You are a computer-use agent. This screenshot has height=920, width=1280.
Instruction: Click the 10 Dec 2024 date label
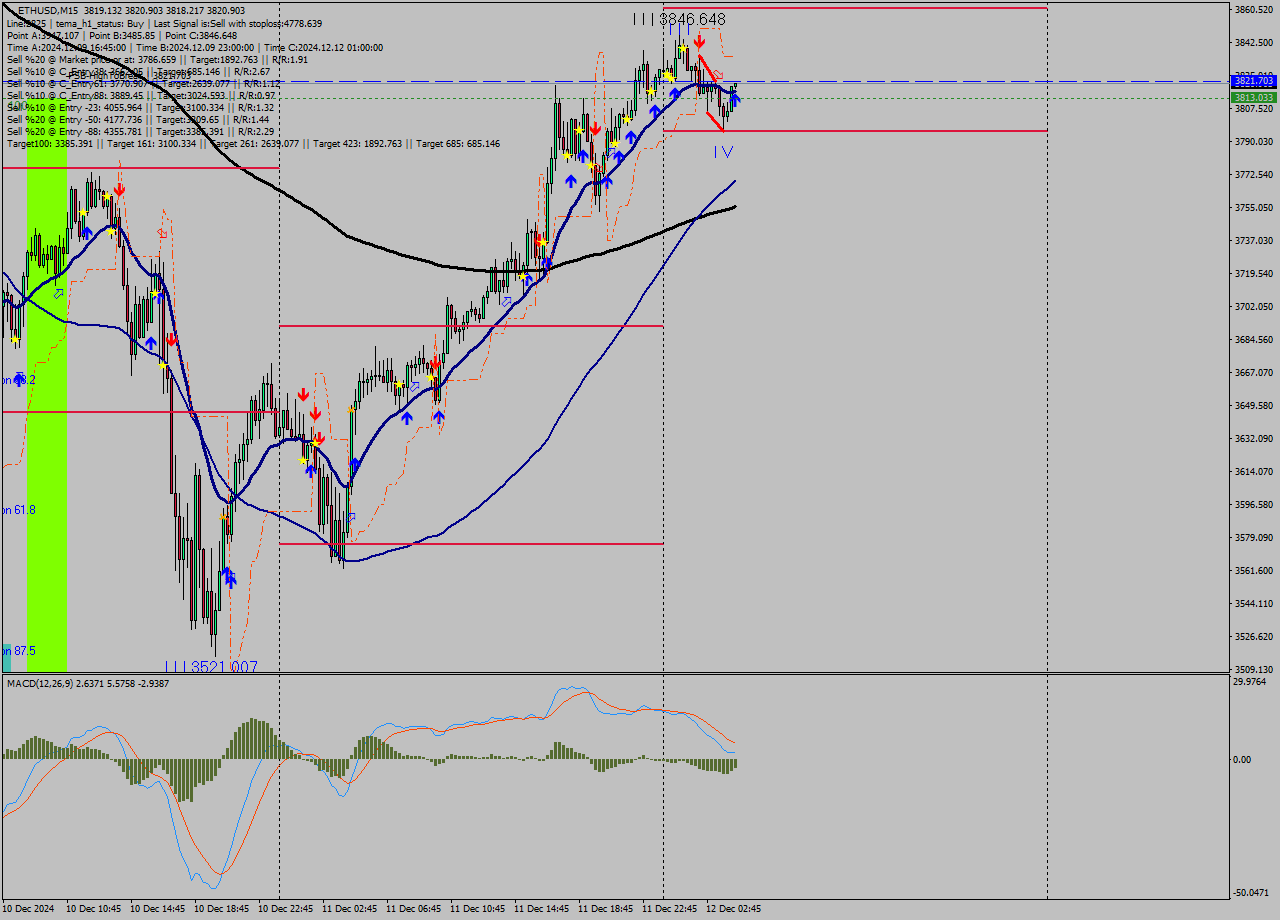coord(30,909)
